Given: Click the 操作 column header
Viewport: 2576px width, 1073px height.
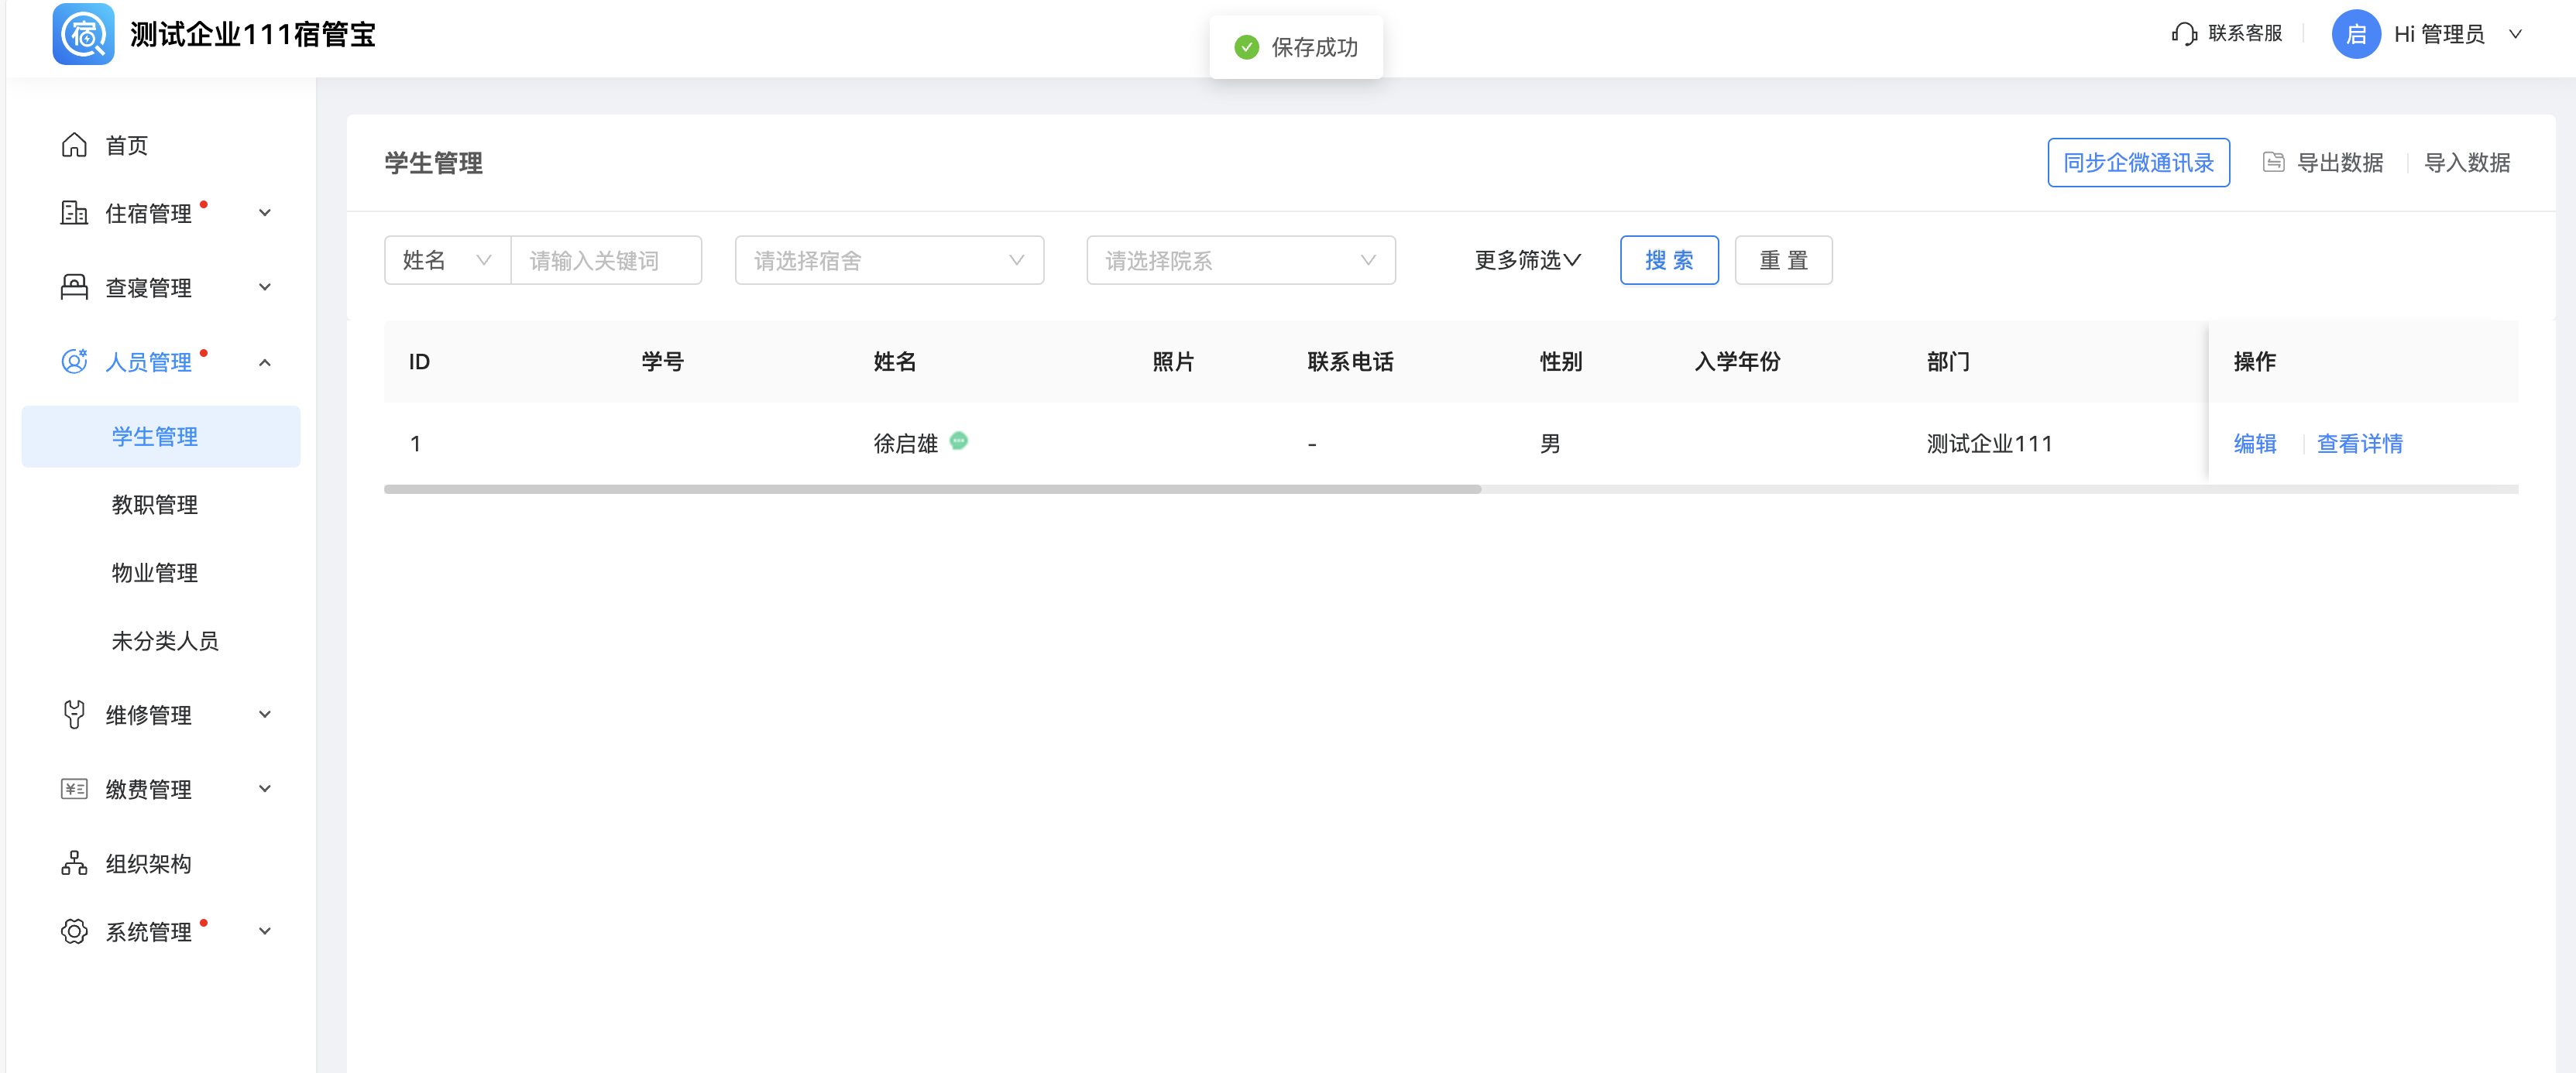Looking at the screenshot, I should [2254, 361].
